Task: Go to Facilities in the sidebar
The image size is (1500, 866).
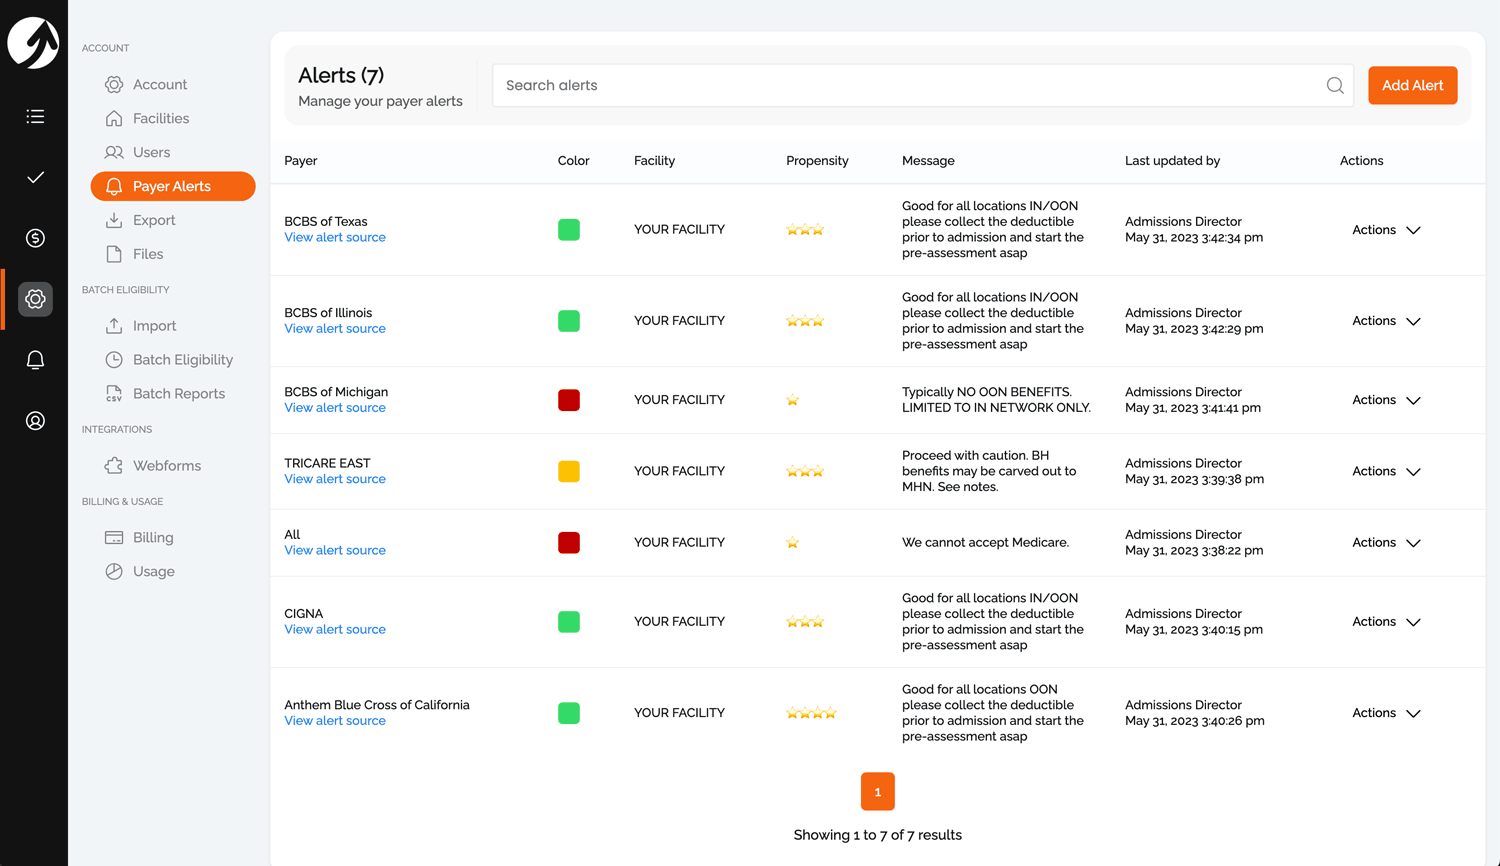Action: coord(161,118)
